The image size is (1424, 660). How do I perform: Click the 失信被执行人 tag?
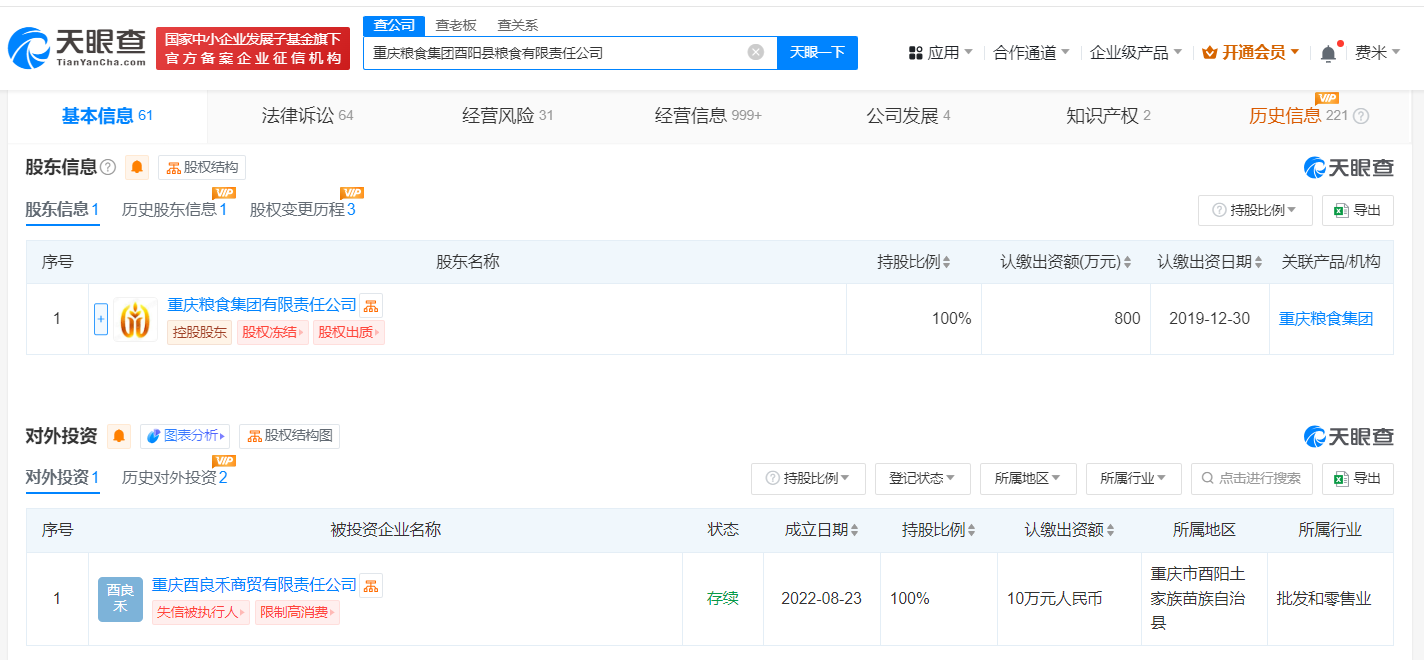click(x=201, y=612)
